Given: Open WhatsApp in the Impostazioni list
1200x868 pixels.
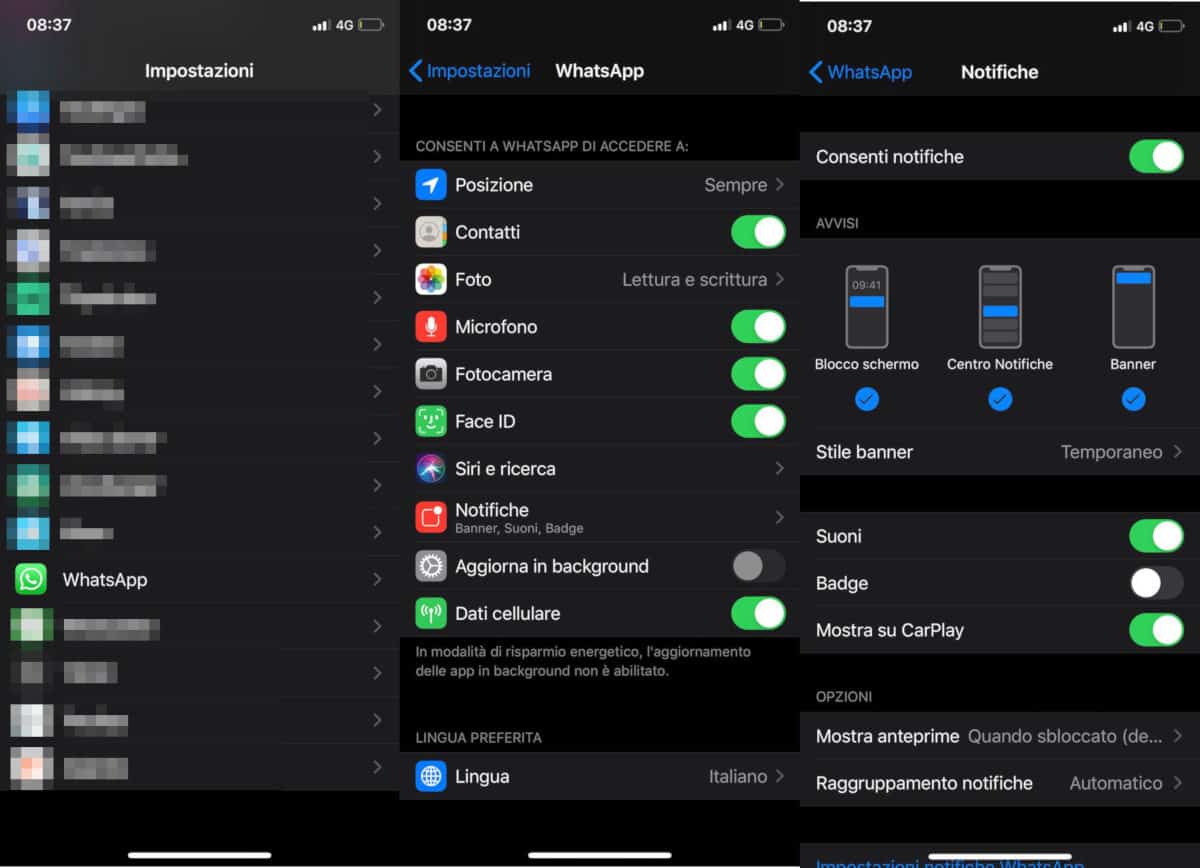Looking at the screenshot, I should [x=200, y=579].
